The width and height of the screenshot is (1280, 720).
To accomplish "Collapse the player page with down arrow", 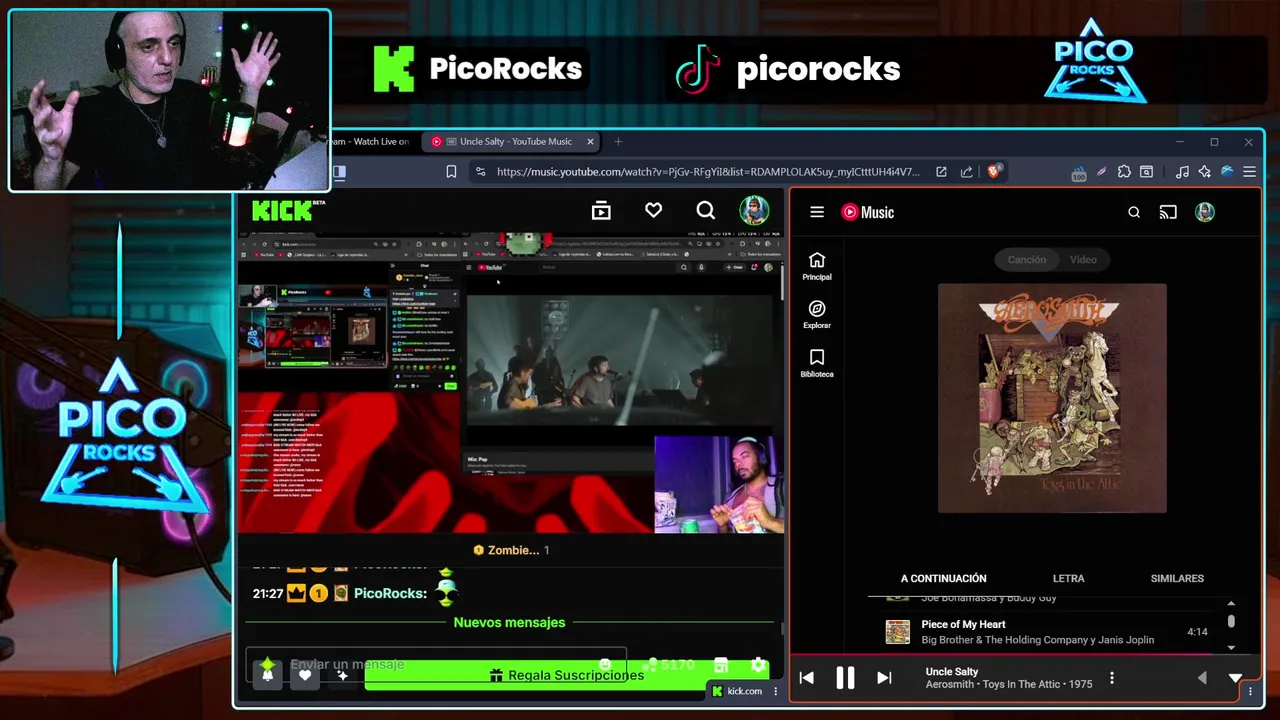I will tap(1236, 678).
